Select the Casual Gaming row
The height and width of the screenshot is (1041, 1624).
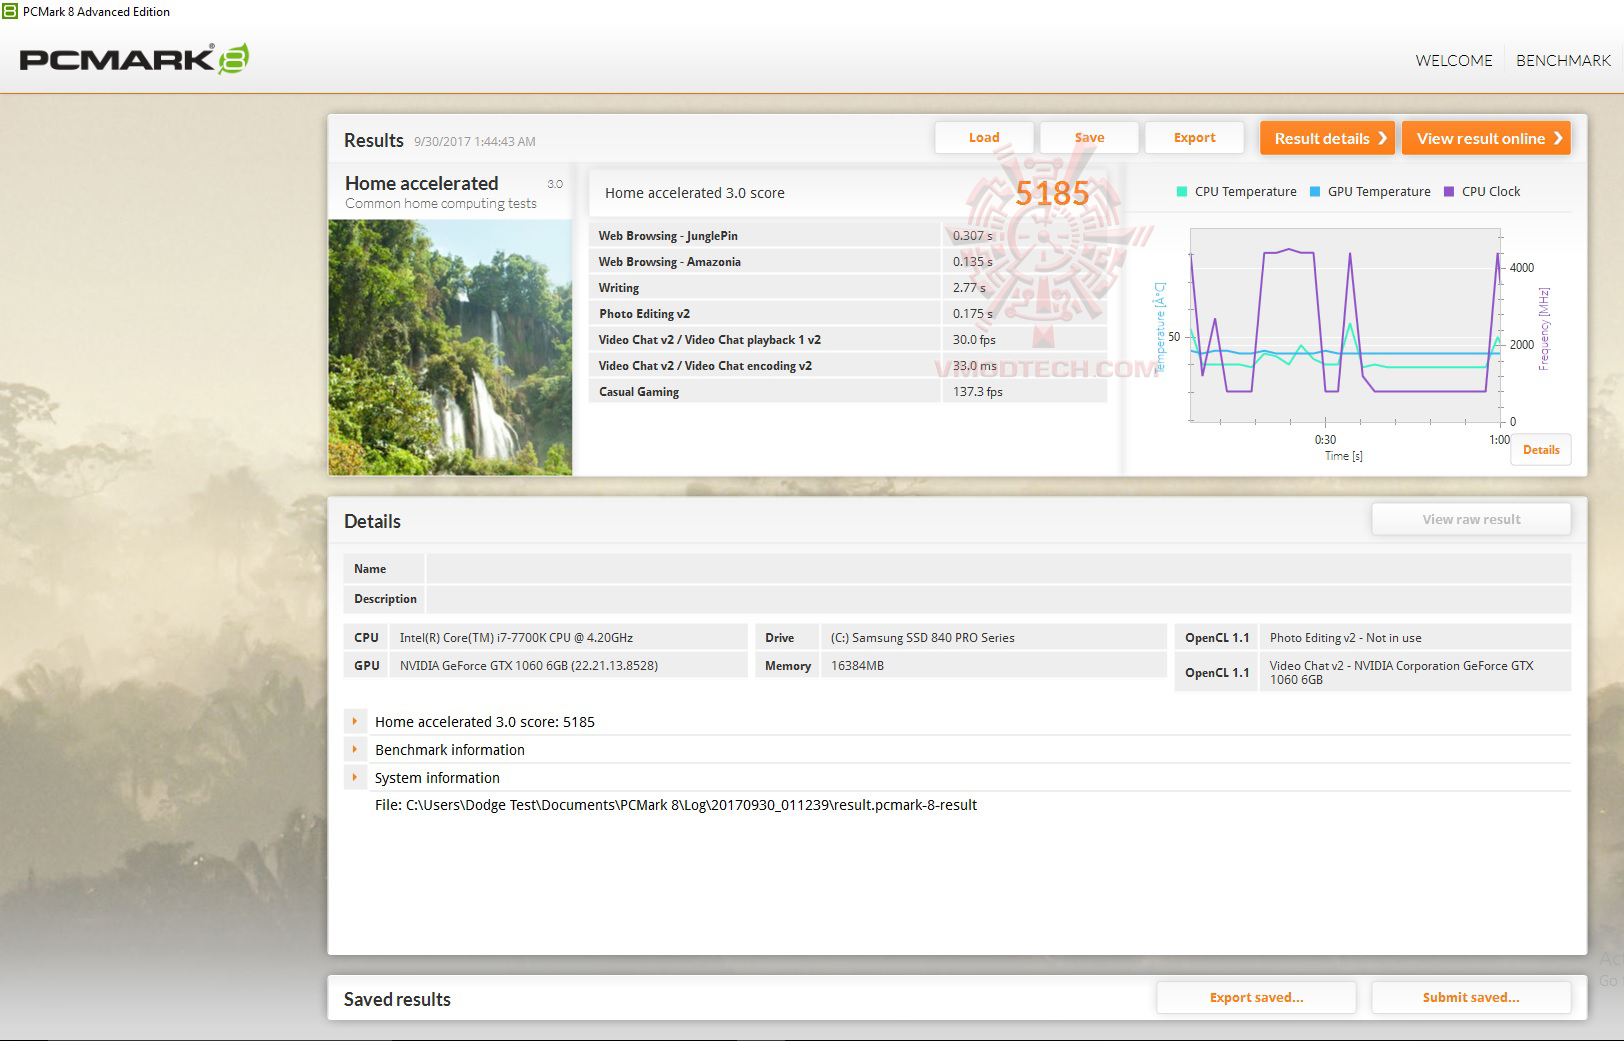[x=848, y=392]
